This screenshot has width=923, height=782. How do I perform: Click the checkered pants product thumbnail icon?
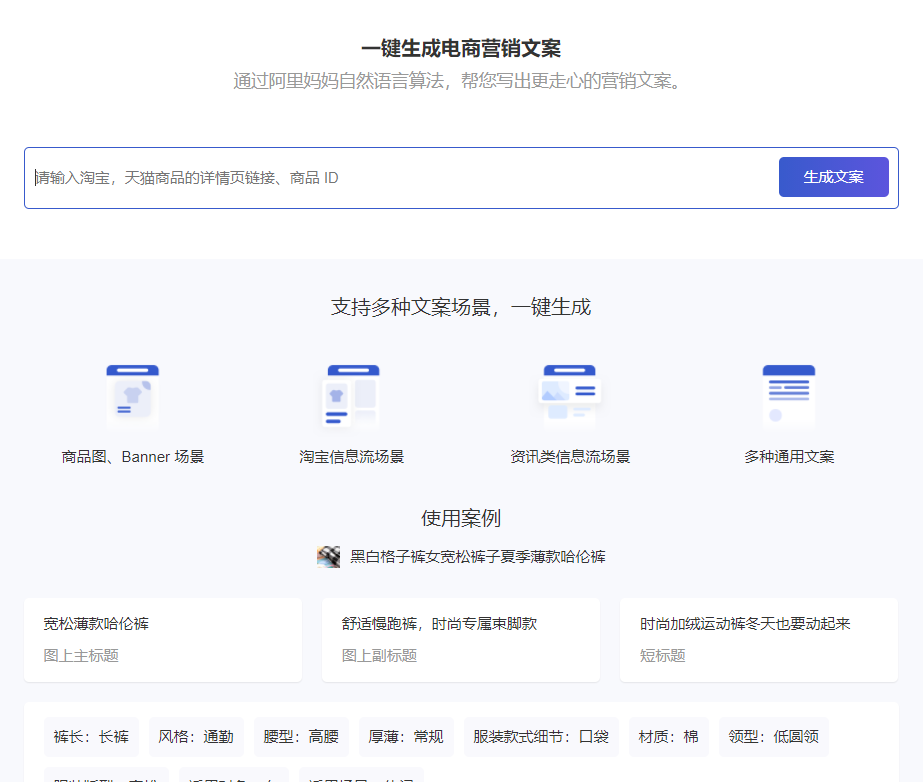click(x=329, y=556)
